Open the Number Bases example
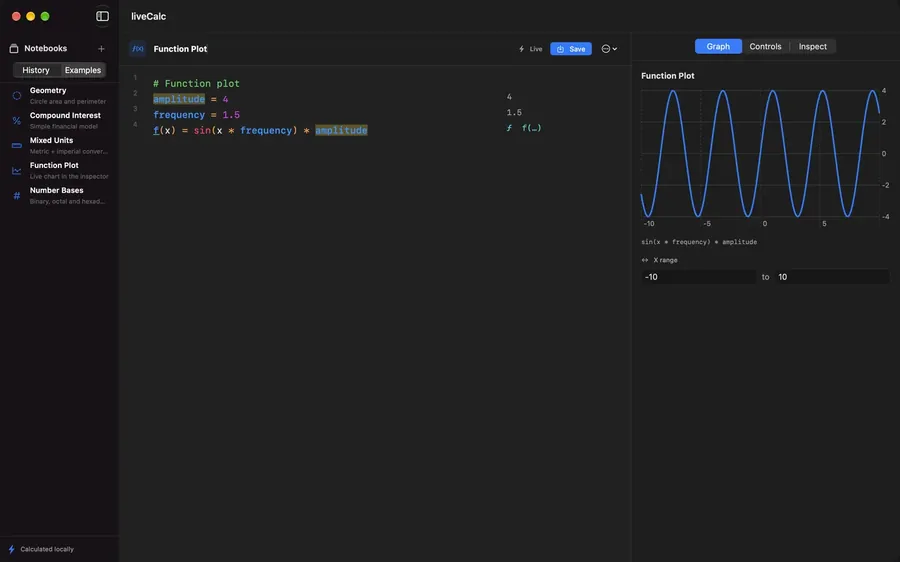Image resolution: width=900 pixels, height=562 pixels. 60,196
